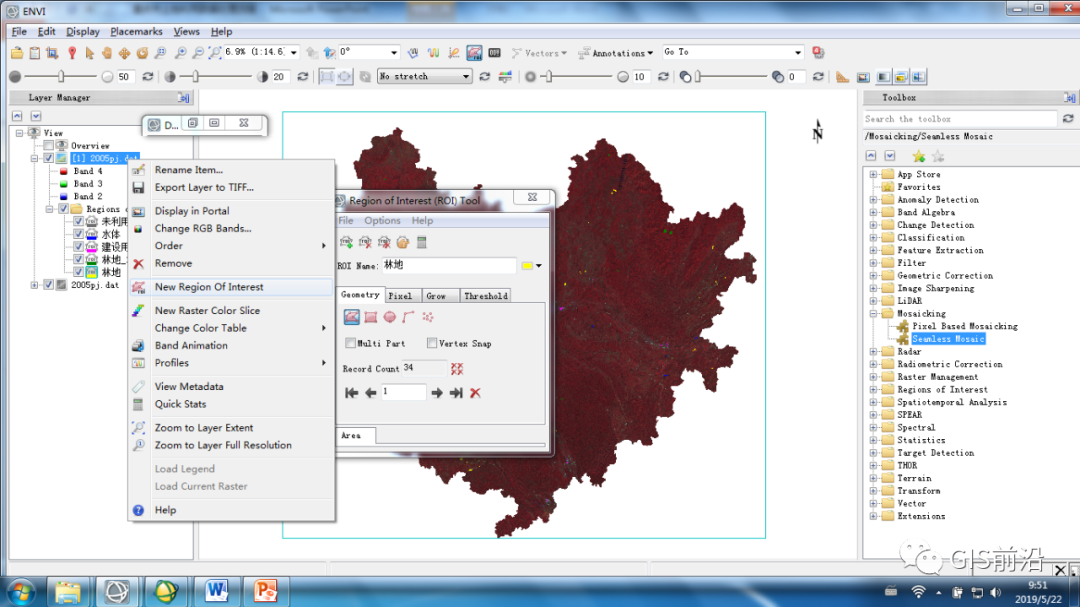
Task: Choose New Region Of Interest from context menu
Action: (231, 287)
